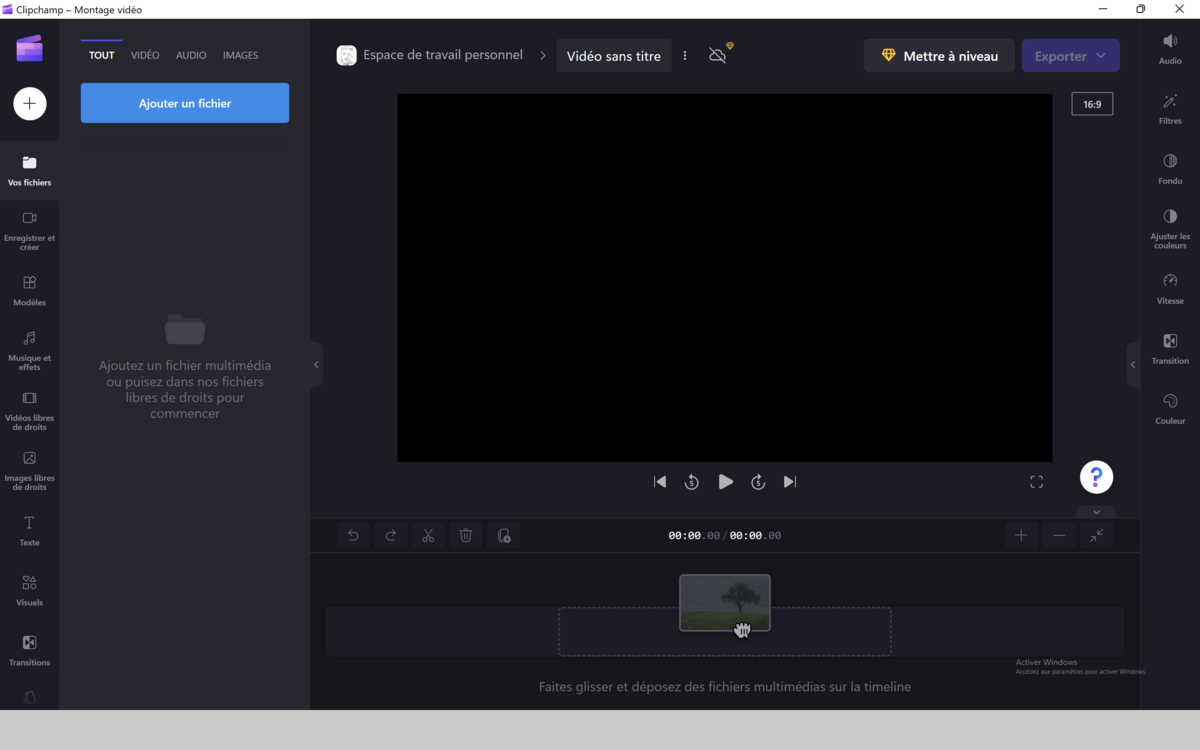Image resolution: width=1200 pixels, height=750 pixels.
Task: Click the undo arrow button
Action: point(353,536)
